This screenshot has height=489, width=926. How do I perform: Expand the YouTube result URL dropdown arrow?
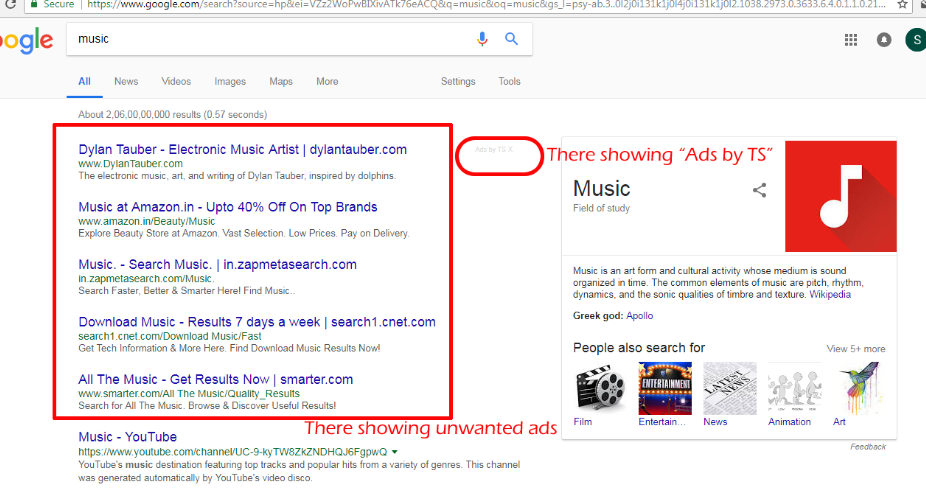[395, 452]
